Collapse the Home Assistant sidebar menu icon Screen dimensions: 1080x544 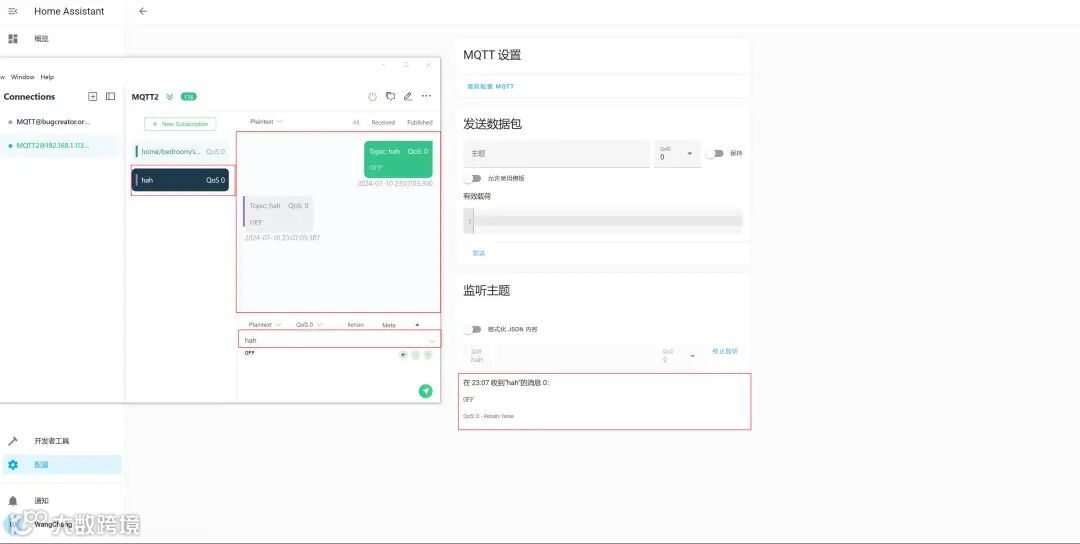12,11
